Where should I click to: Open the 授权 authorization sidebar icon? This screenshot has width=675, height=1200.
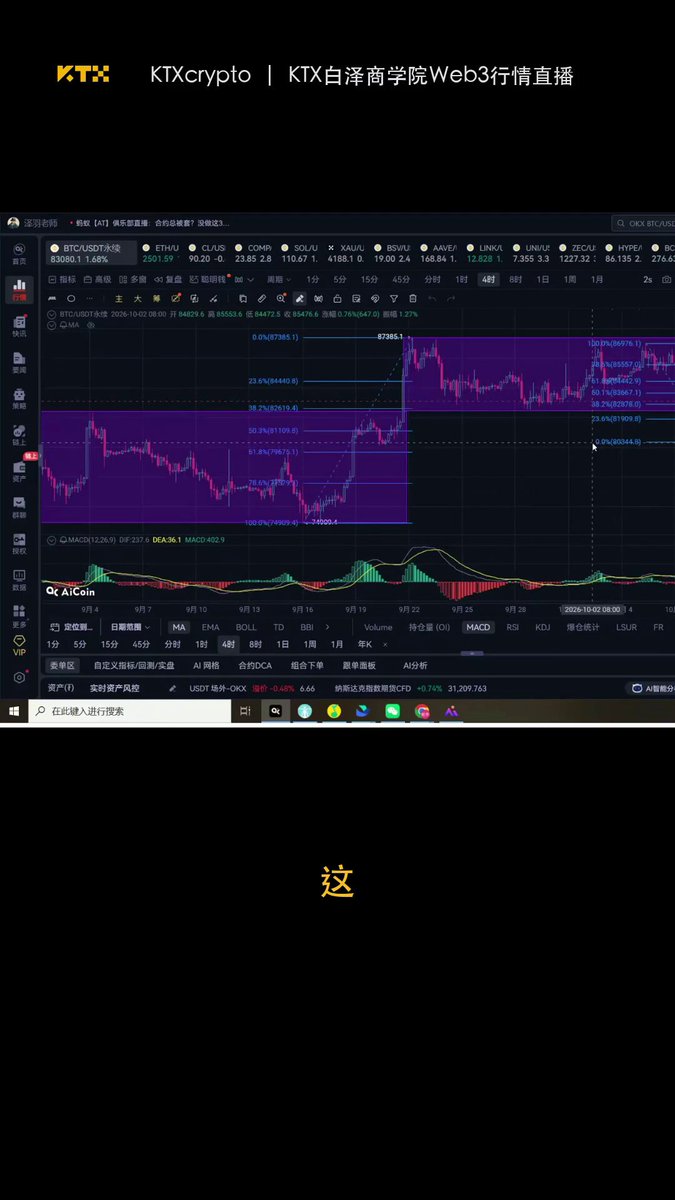(19, 543)
